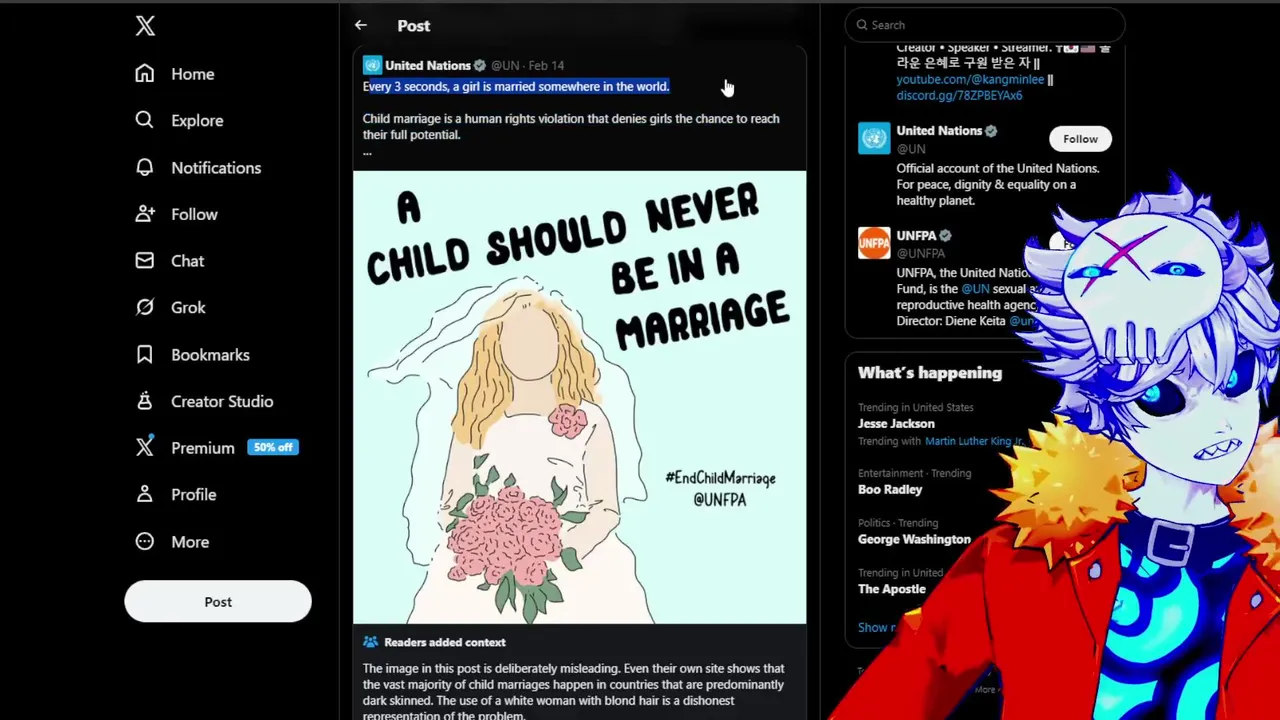Open the @UN handle in post header
1280x720 pixels.
[505, 65]
